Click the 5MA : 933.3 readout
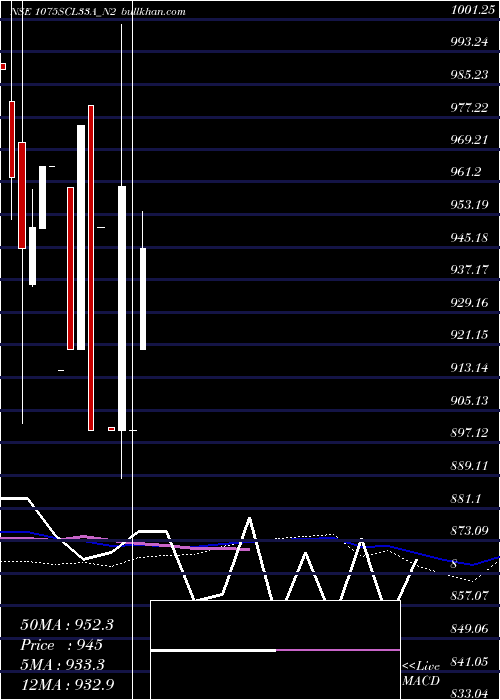500x700 pixels. pos(62,665)
